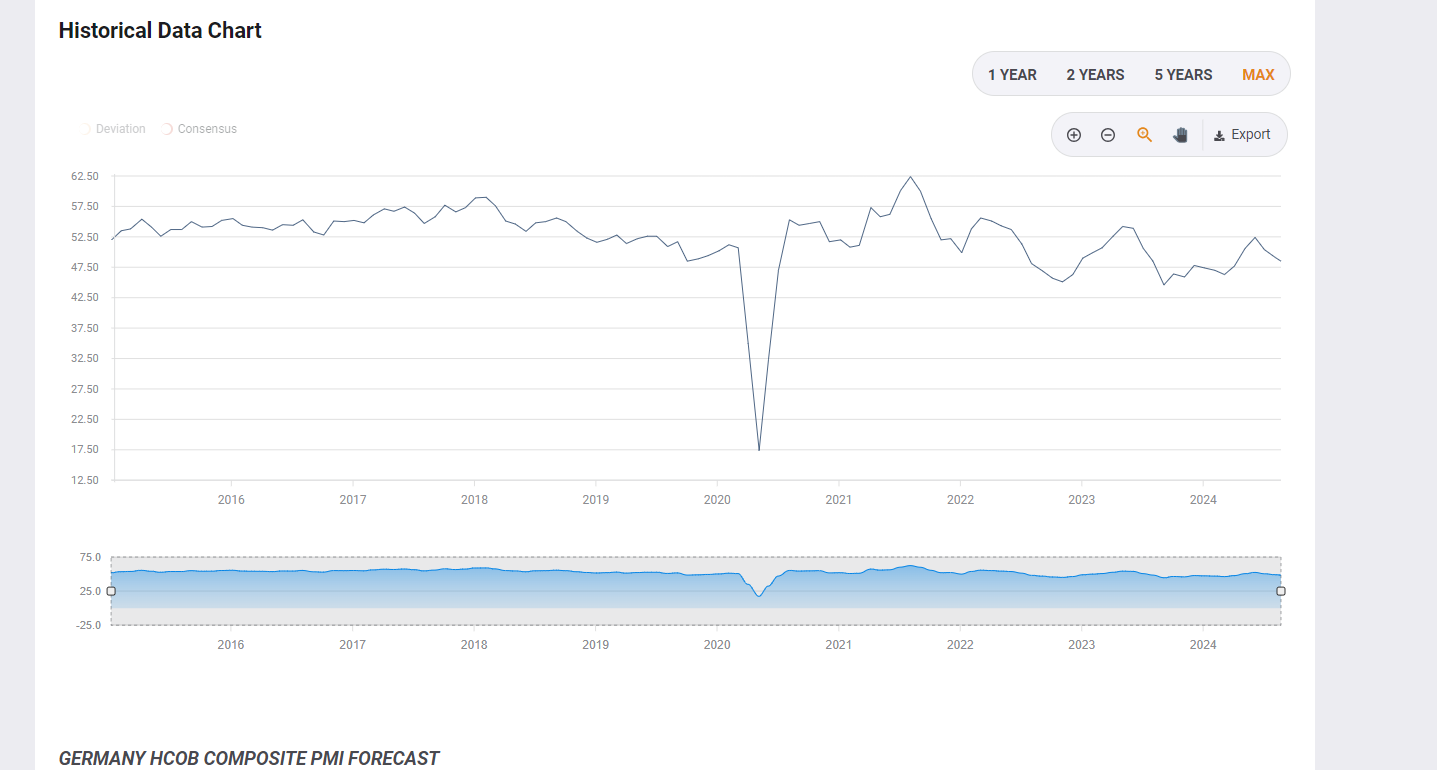Image resolution: width=1437 pixels, height=770 pixels.
Task: Toggle the Deviation series visibility
Action: pyautogui.click(x=114, y=128)
